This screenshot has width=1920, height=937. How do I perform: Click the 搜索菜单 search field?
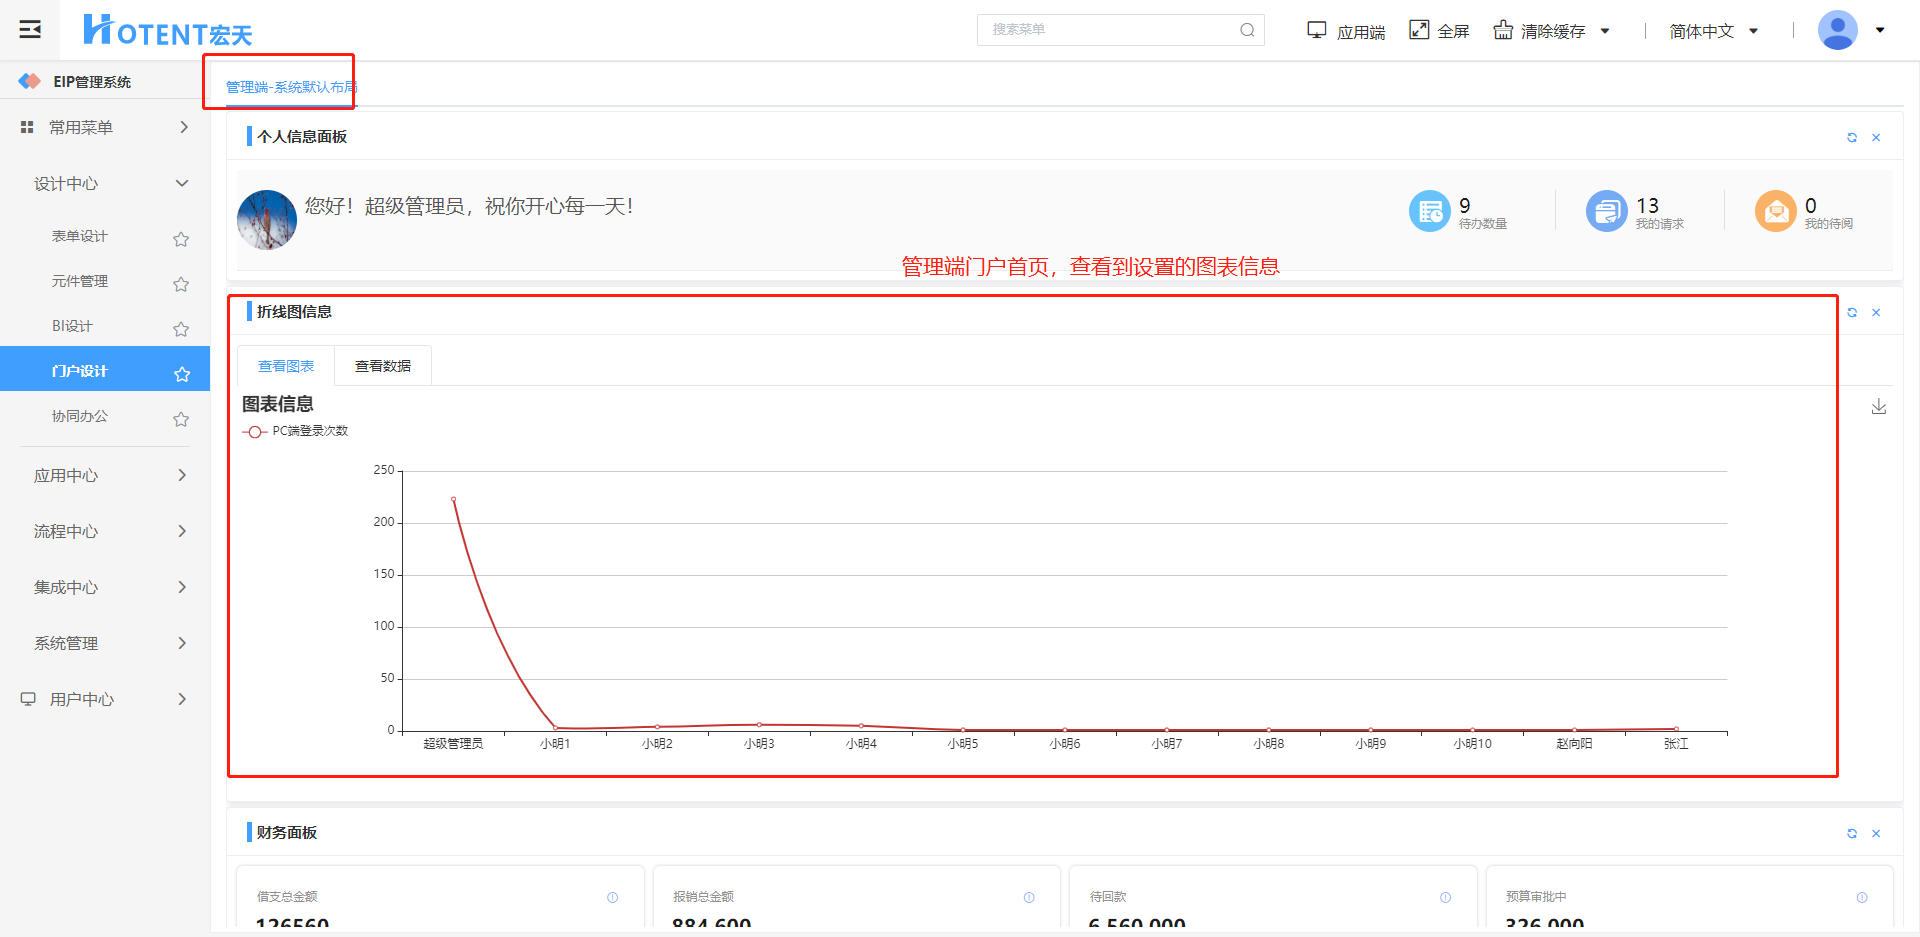1110,30
